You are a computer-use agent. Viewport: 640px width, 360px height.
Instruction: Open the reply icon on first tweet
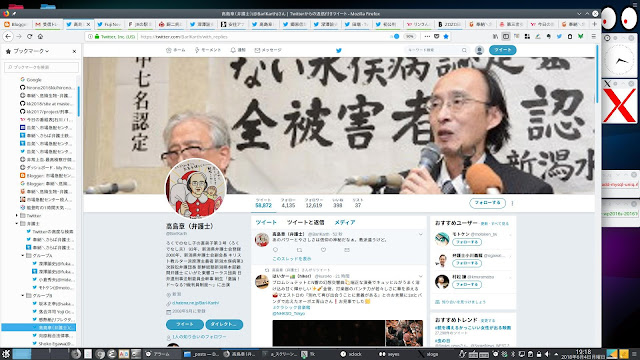pyautogui.click(x=276, y=250)
